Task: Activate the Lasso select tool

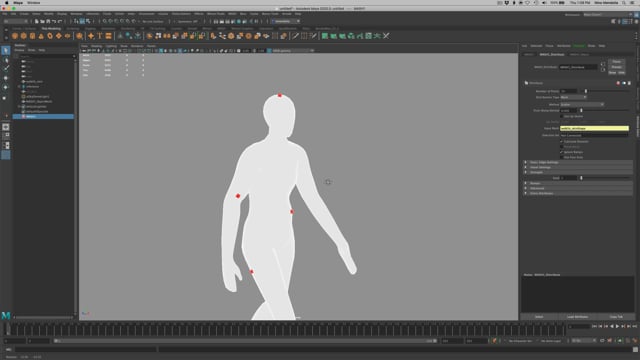Action: 6,60
